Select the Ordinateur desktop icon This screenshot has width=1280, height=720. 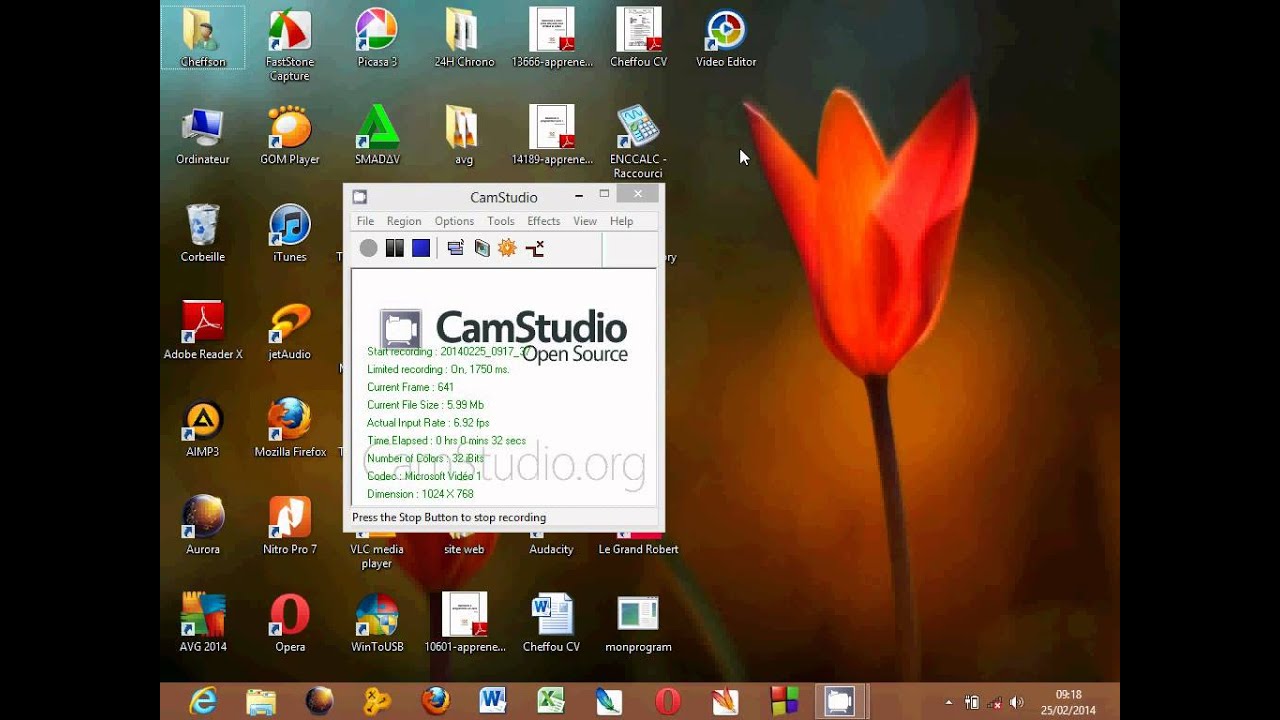pyautogui.click(x=203, y=136)
